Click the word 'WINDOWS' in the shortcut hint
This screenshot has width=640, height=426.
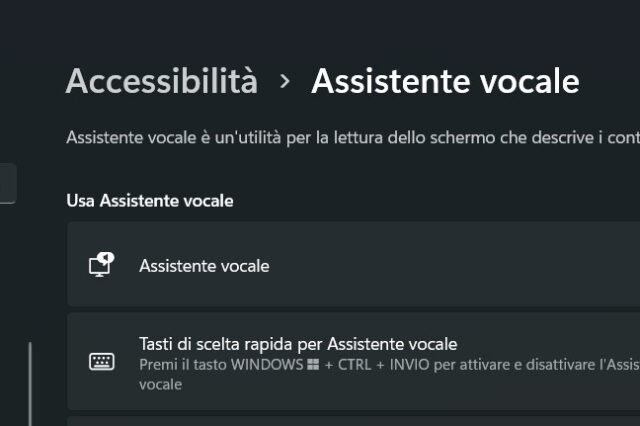pos(267,365)
